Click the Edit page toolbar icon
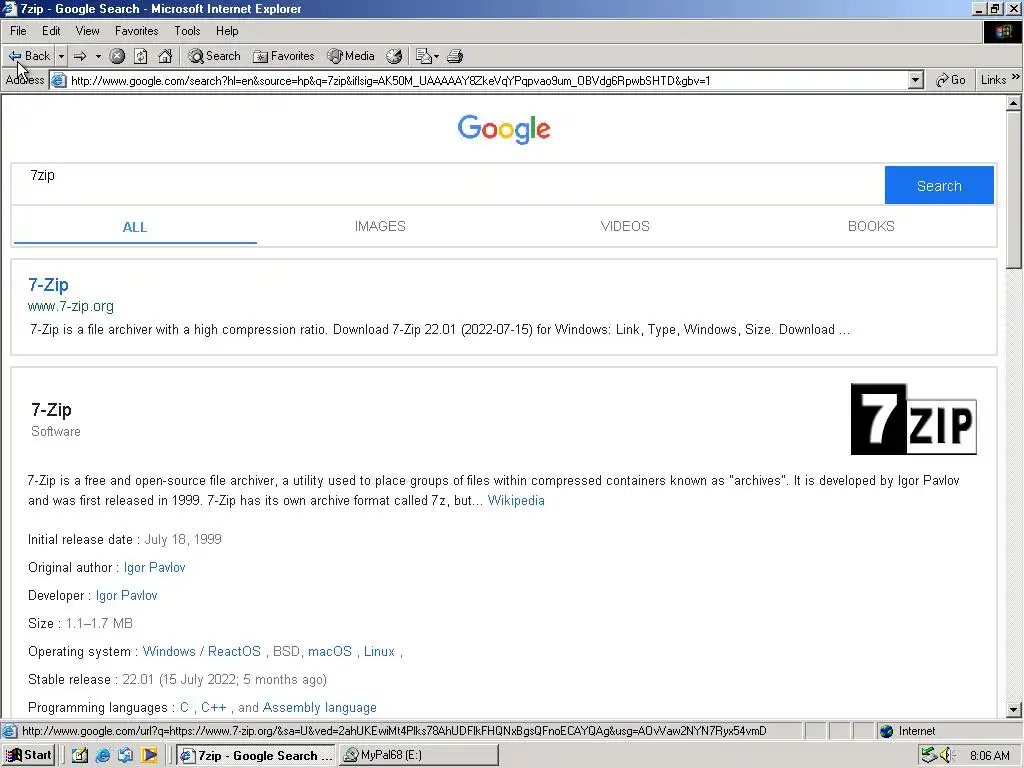This screenshot has width=1024, height=768. click(x=423, y=56)
